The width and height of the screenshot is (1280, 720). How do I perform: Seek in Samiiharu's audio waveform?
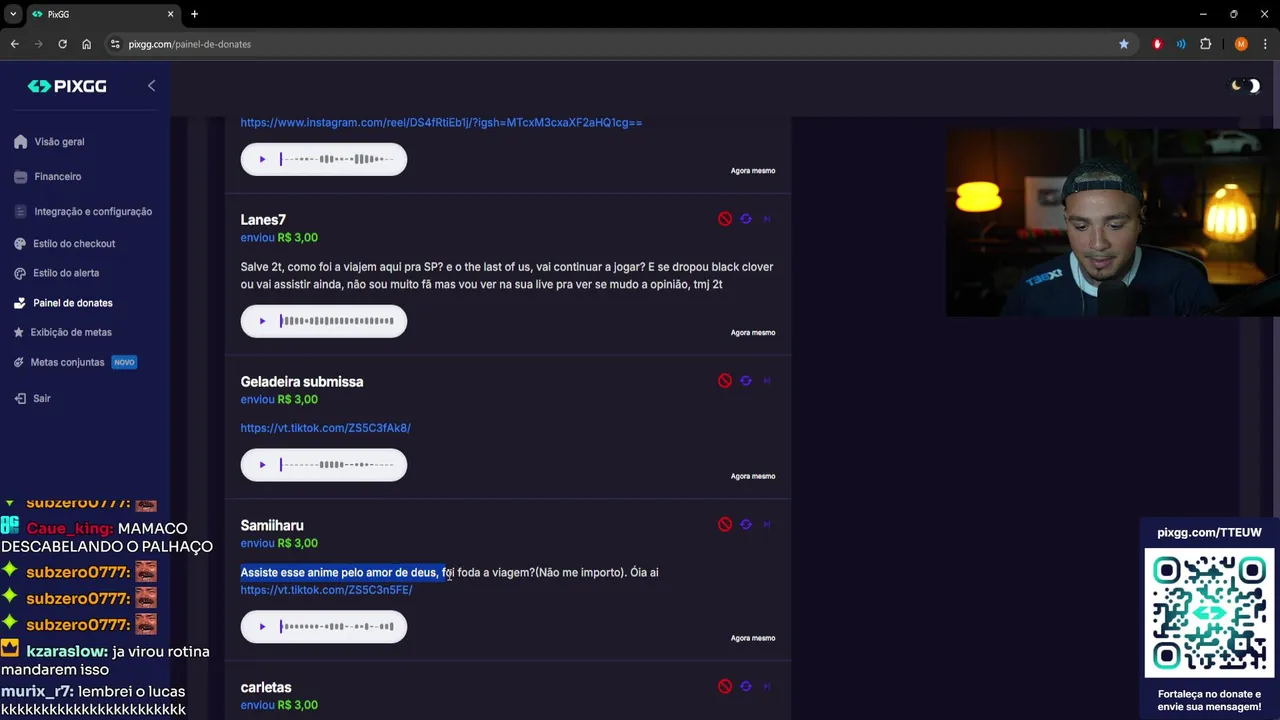click(x=337, y=627)
